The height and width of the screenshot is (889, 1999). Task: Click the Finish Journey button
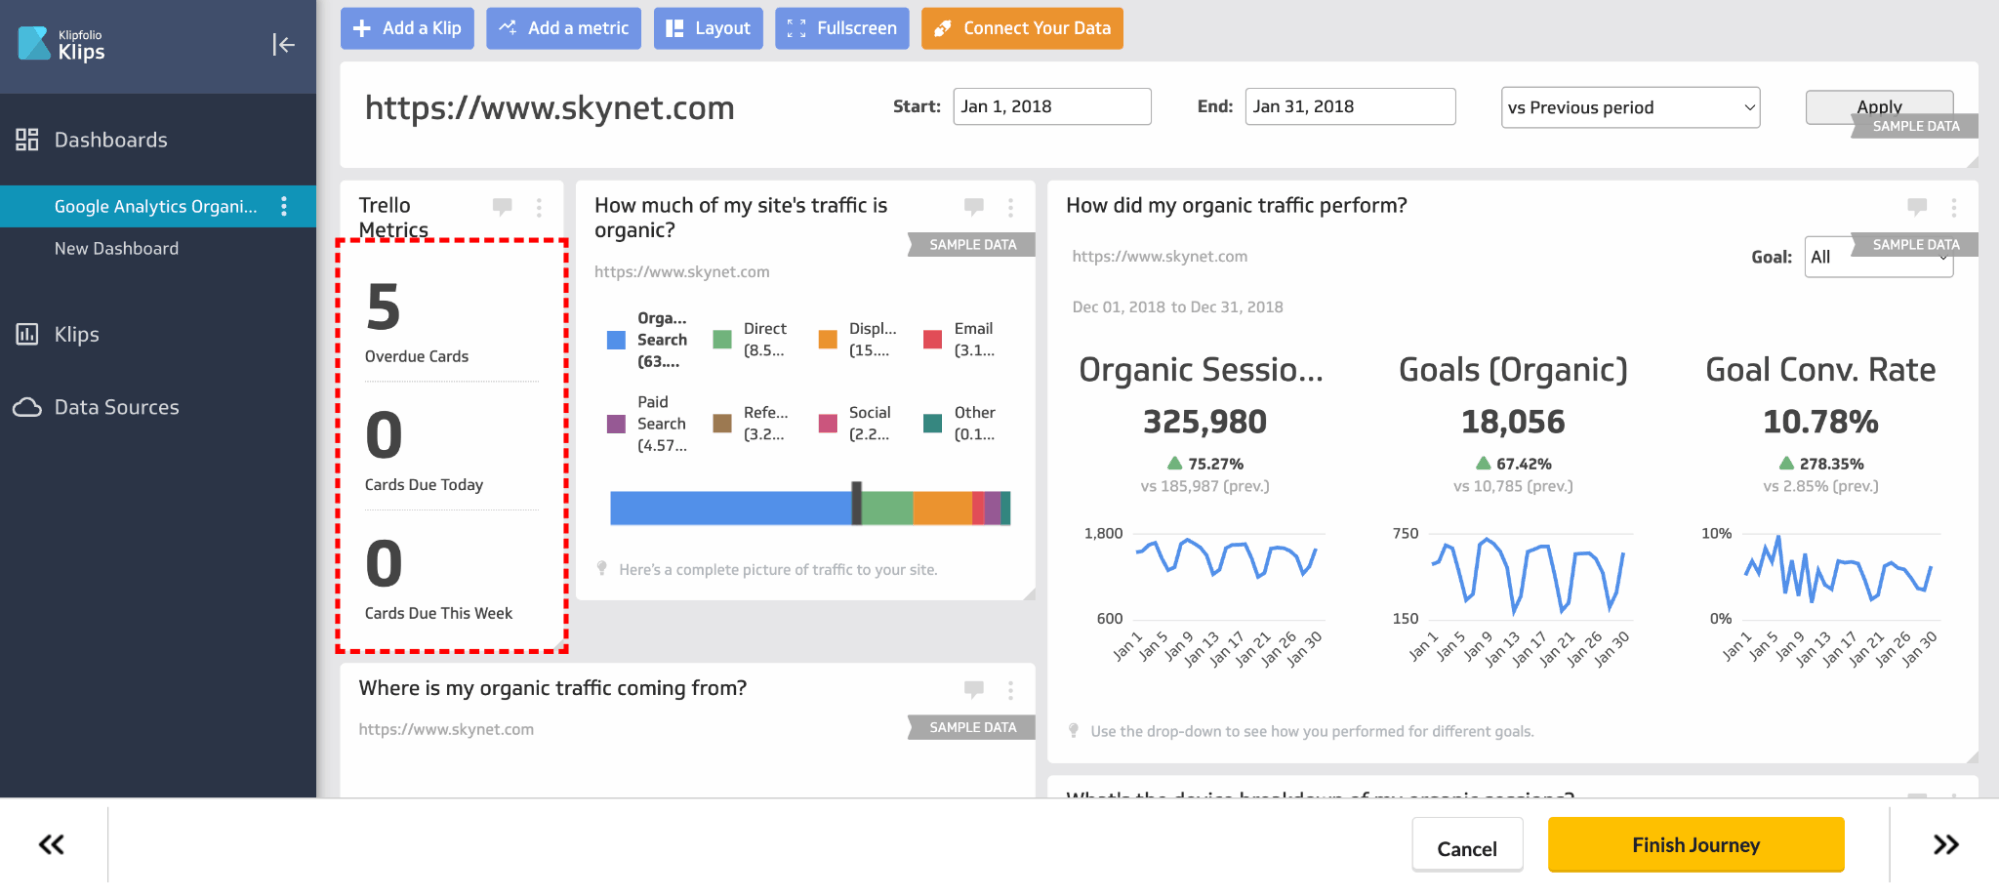1696,845
